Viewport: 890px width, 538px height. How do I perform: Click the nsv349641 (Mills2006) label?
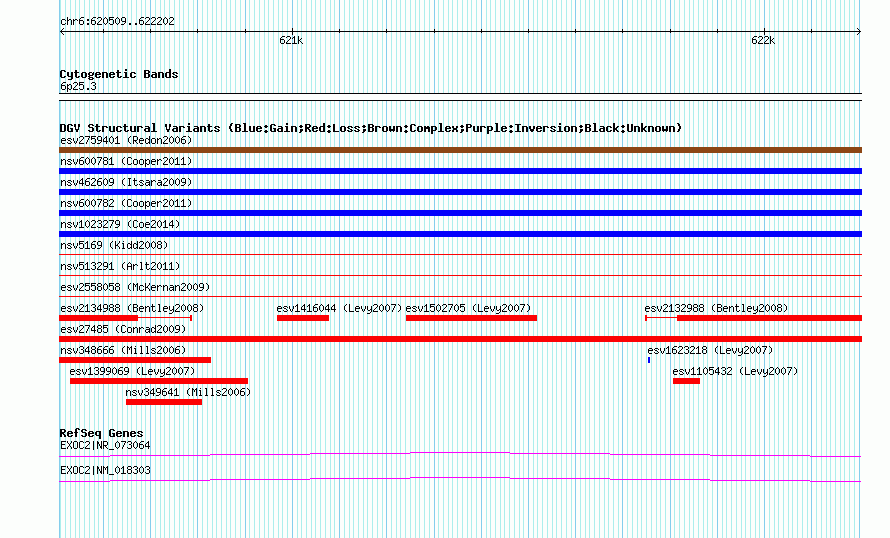point(188,392)
